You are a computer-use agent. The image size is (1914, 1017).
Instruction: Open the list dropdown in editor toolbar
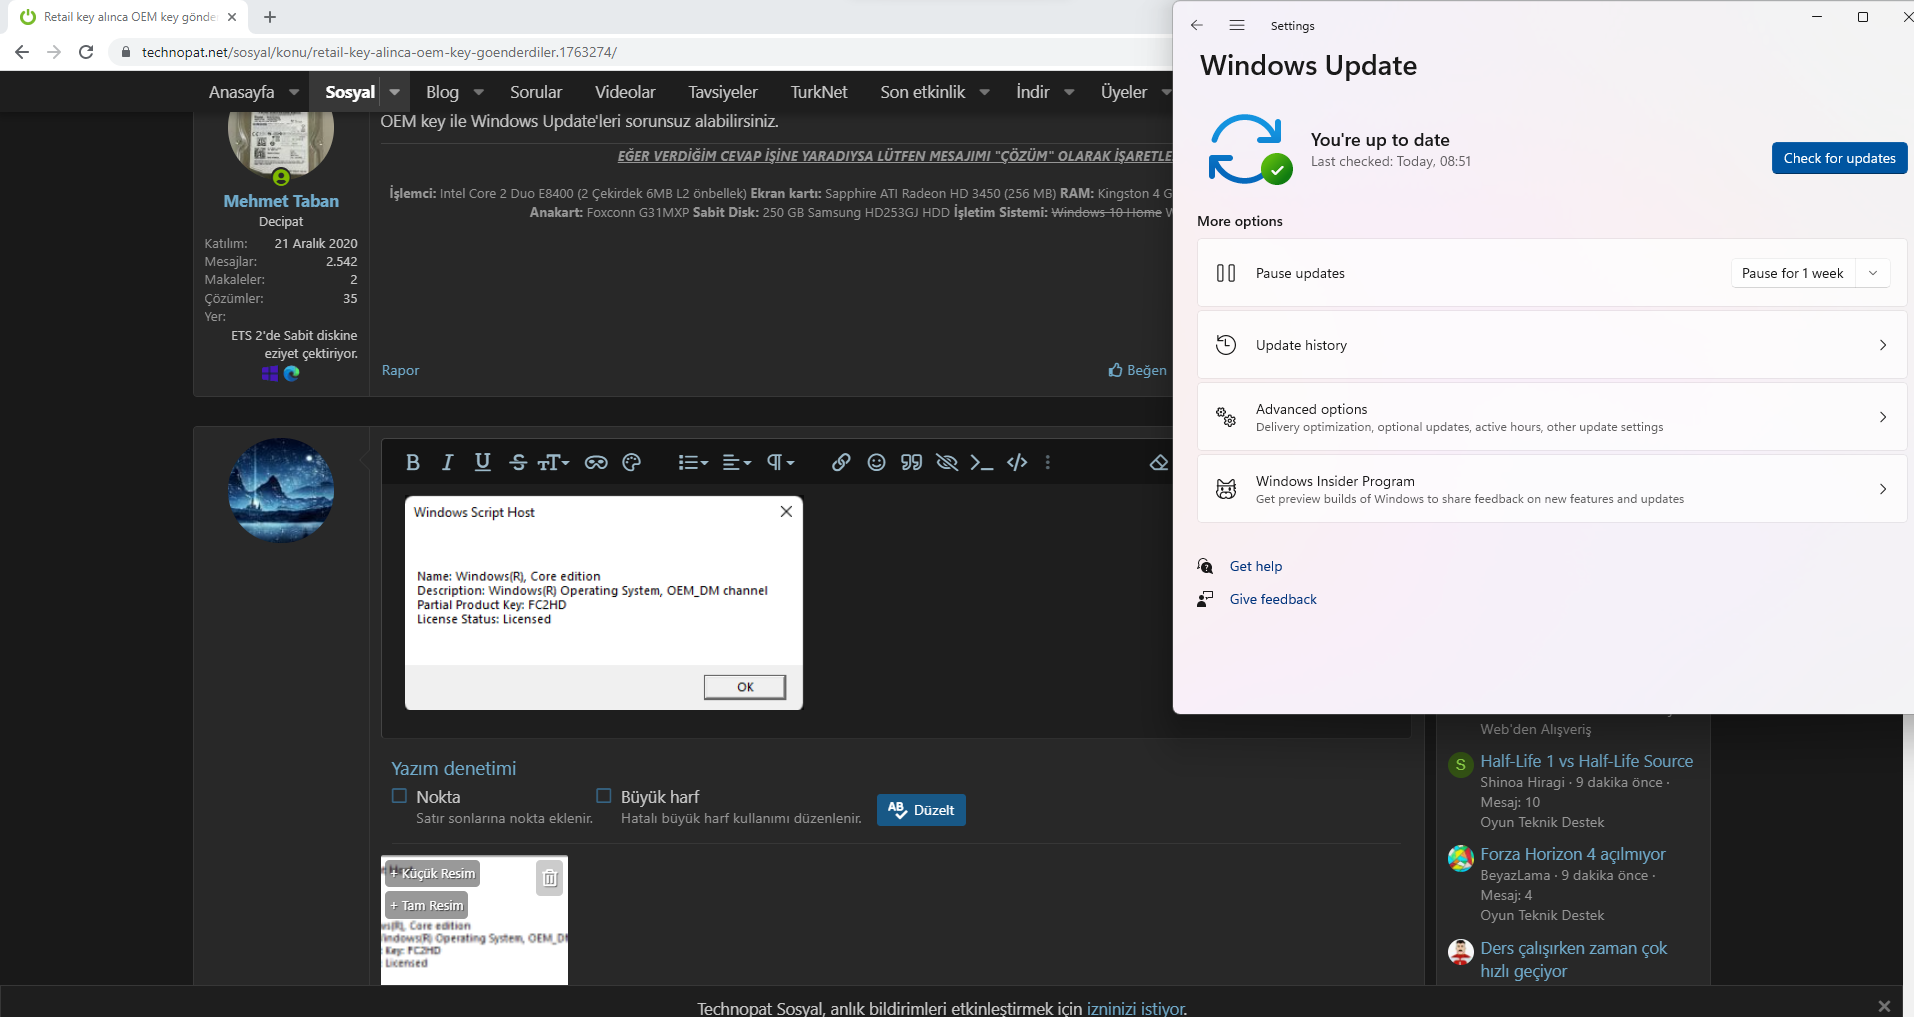point(693,462)
